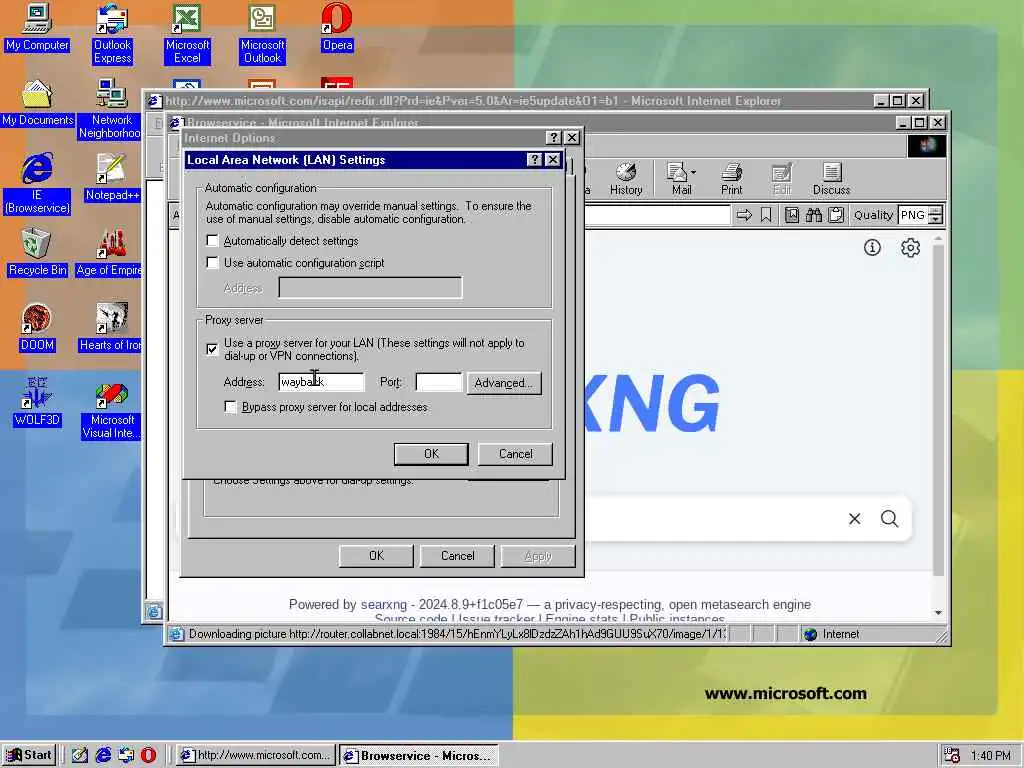Click the clipboard icon in Browservice toolbar
1024x768 pixels.
pos(836,215)
